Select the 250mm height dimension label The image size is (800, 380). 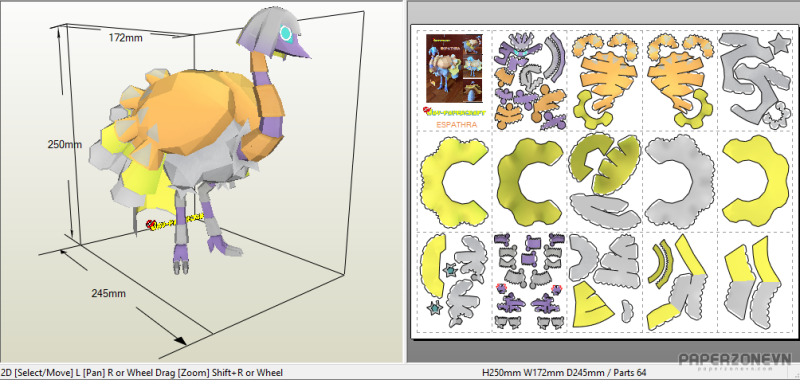pos(65,144)
